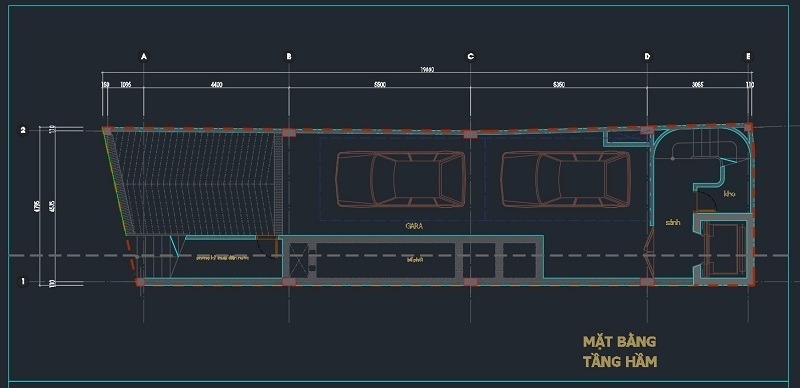The height and width of the screenshot is (388, 800).
Task: Select the column at axis B bottom wall
Action: 289,282
